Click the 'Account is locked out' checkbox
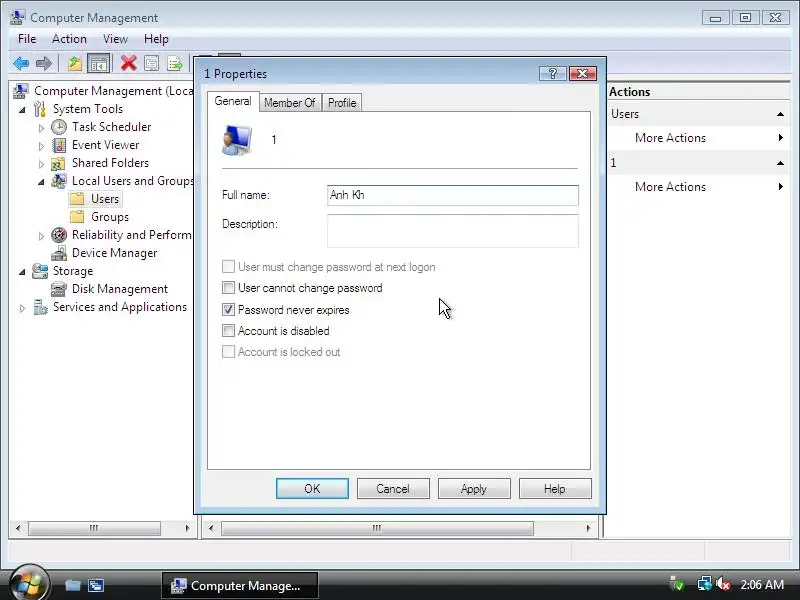Screen dimensions: 800x600 (x=228, y=352)
